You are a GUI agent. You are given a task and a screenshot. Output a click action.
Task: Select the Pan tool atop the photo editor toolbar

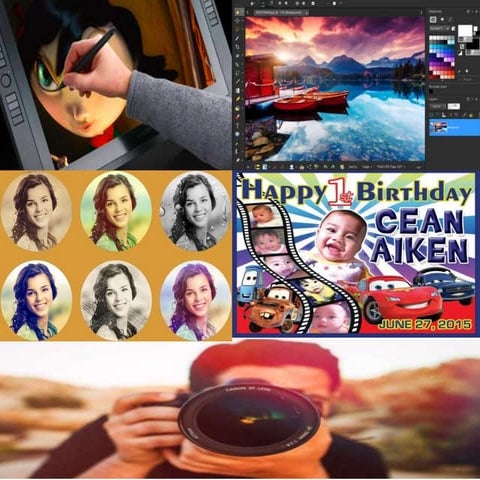[x=238, y=12]
